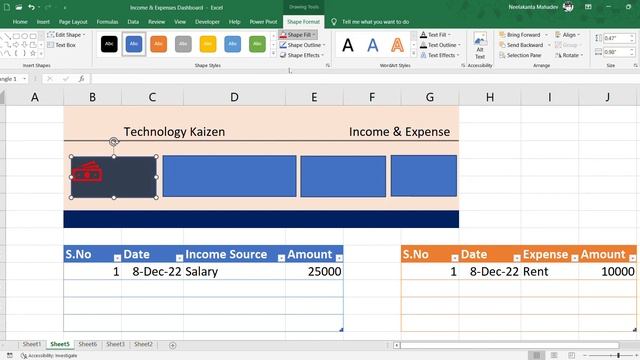Switch to Sheet3 tab
The width and height of the screenshot is (640, 360).
point(116,344)
